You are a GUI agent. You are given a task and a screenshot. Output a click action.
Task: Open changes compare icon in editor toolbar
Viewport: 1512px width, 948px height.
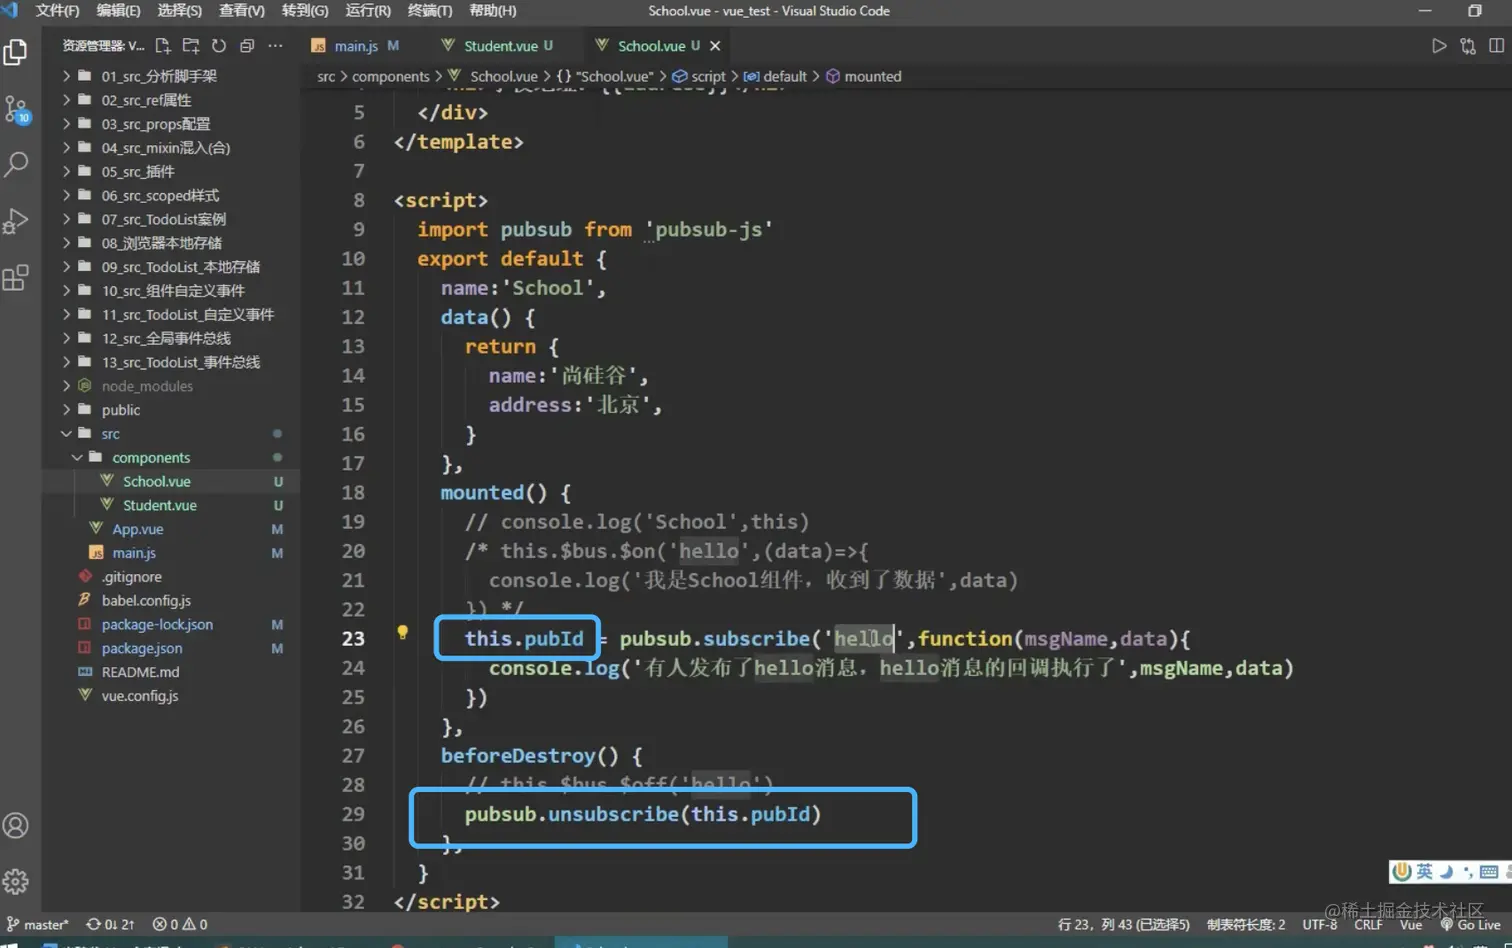[x=1468, y=46]
